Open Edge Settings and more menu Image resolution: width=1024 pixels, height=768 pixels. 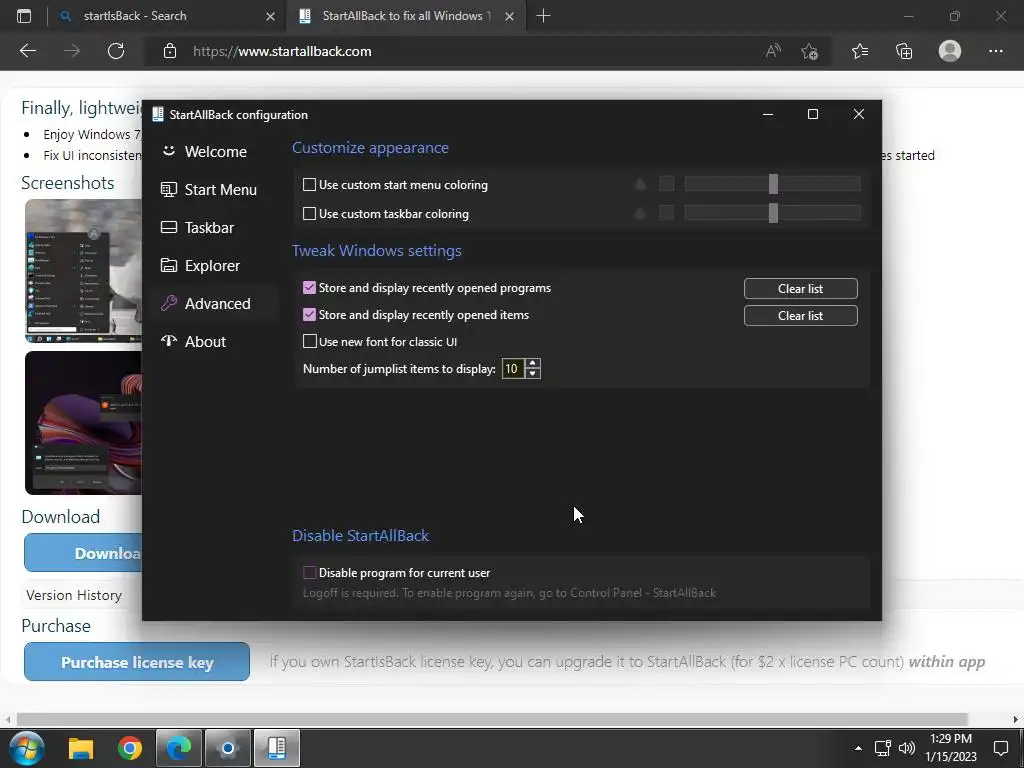[x=995, y=51]
